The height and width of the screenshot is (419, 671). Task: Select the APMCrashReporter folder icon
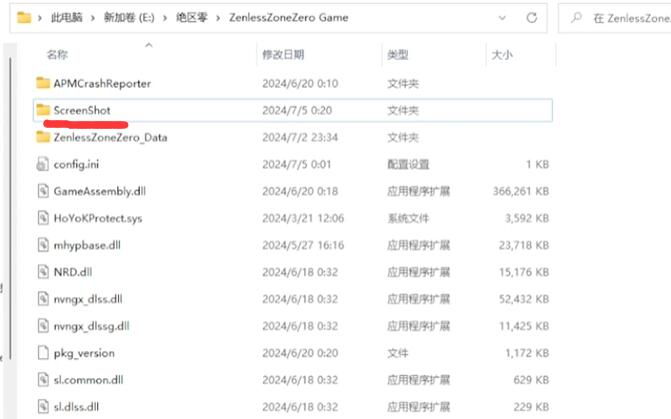point(43,82)
